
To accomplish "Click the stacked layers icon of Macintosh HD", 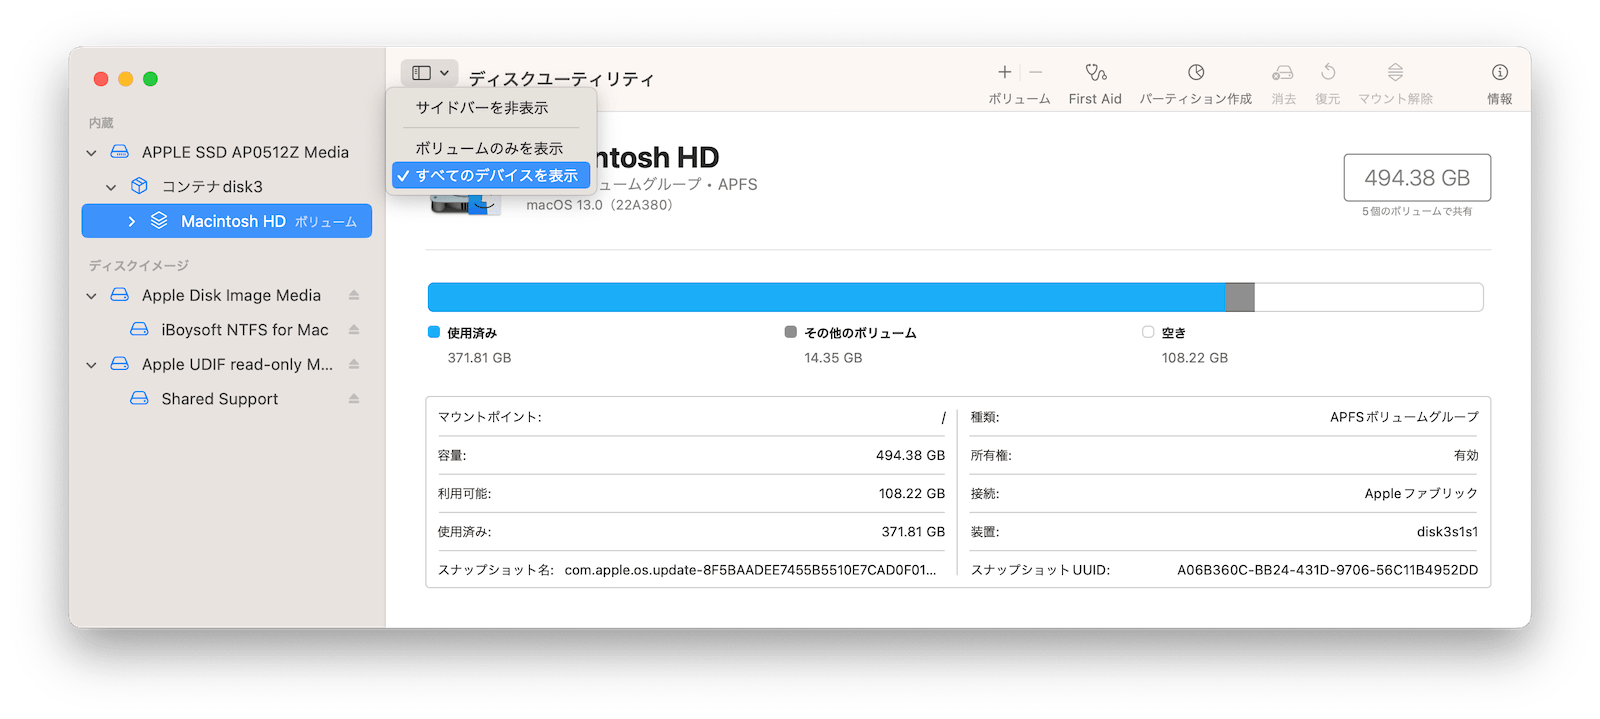I will point(159,221).
